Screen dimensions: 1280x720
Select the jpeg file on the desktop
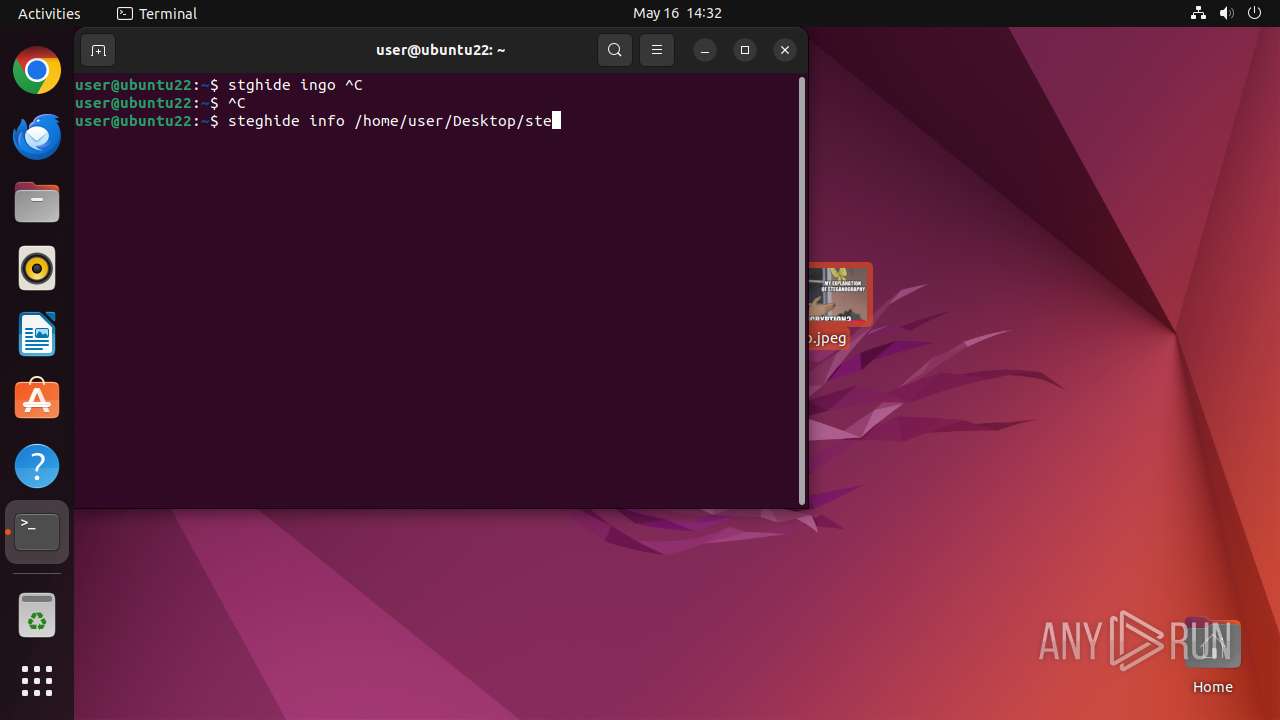pos(840,305)
